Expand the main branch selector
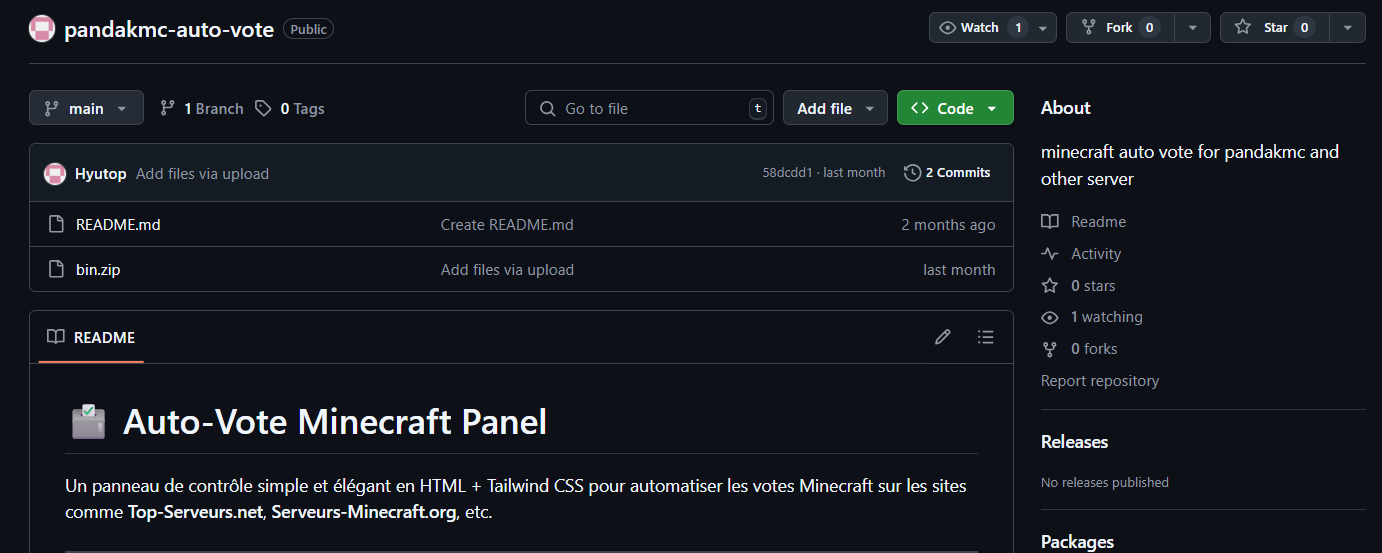 [86, 108]
